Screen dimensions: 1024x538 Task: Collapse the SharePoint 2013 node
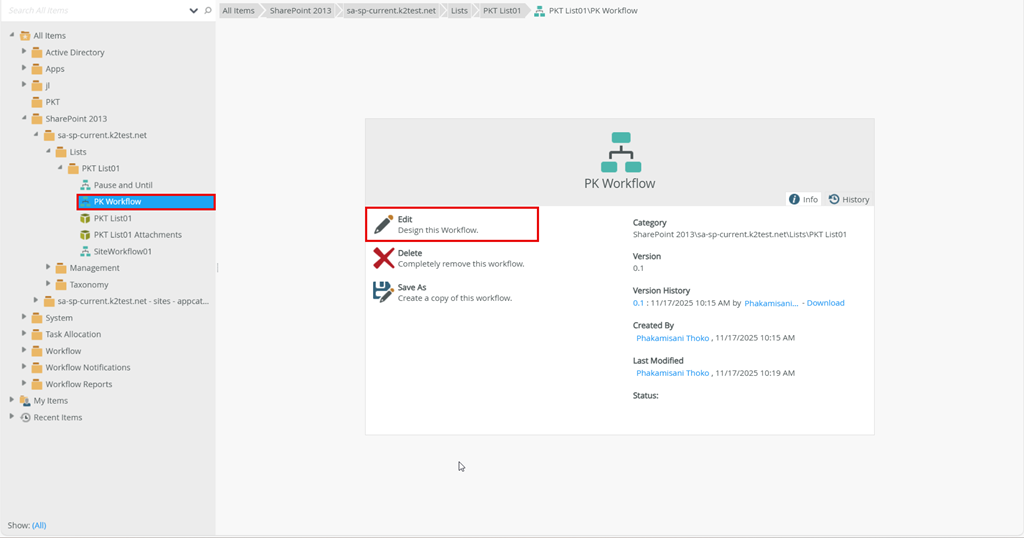(x=24, y=118)
